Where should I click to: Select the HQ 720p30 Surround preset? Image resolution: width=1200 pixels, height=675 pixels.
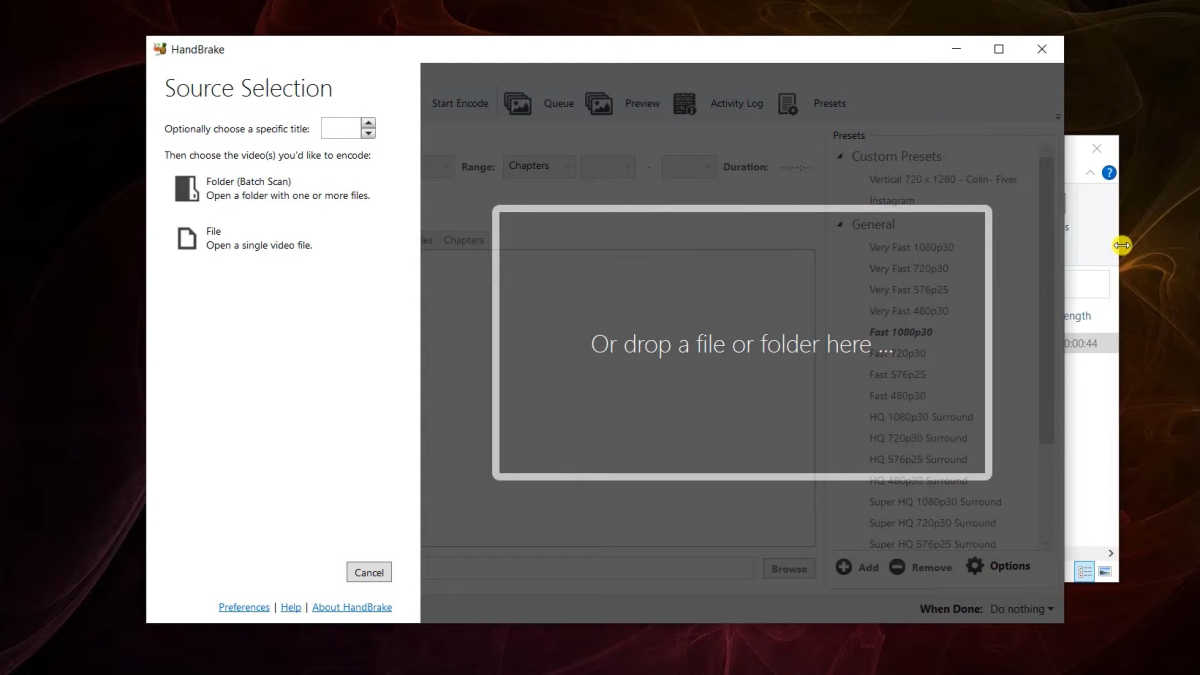(x=918, y=438)
